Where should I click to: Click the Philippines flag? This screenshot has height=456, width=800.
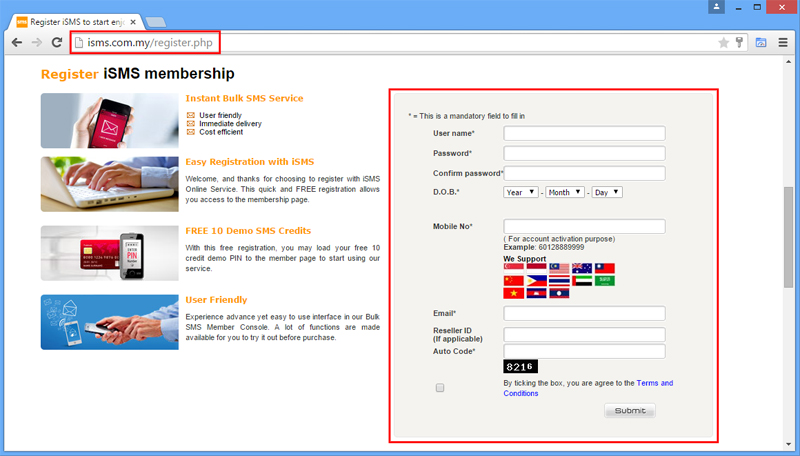click(536, 281)
